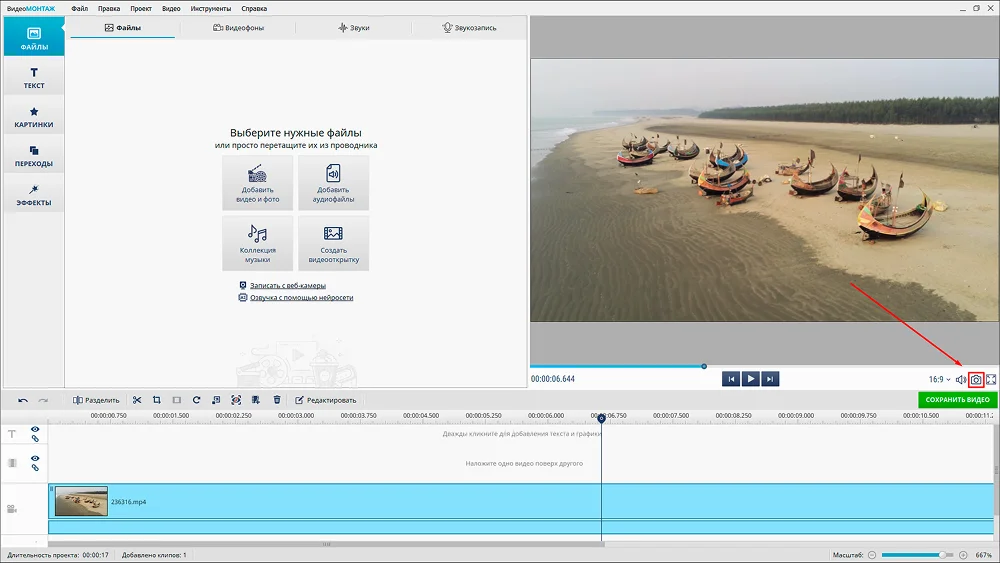Open the Файл menu
The width and height of the screenshot is (1000, 563).
[80, 8]
